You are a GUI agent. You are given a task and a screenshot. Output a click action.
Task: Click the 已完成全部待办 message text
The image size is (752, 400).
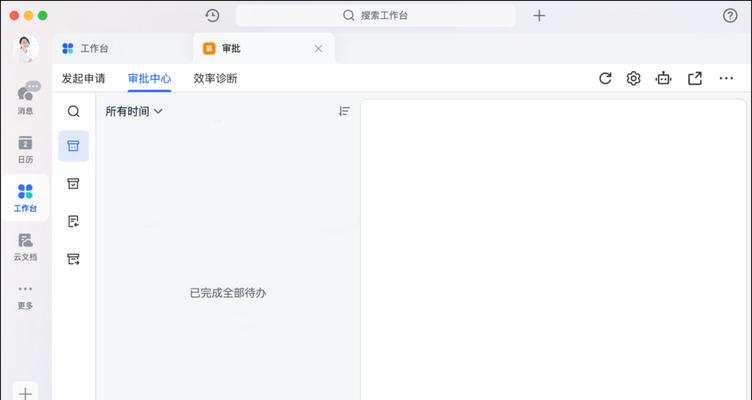coord(228,293)
